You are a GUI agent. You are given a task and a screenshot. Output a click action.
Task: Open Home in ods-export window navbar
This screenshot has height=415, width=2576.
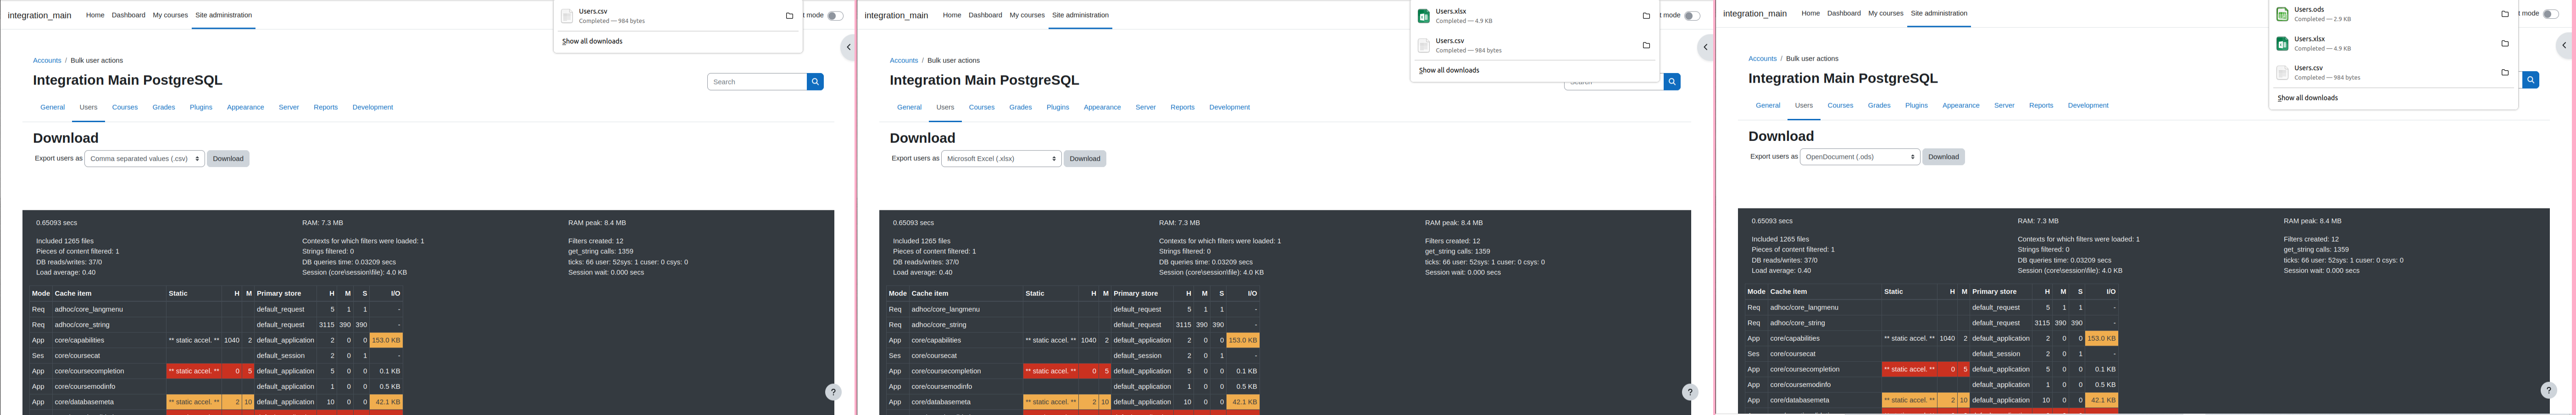click(1811, 13)
